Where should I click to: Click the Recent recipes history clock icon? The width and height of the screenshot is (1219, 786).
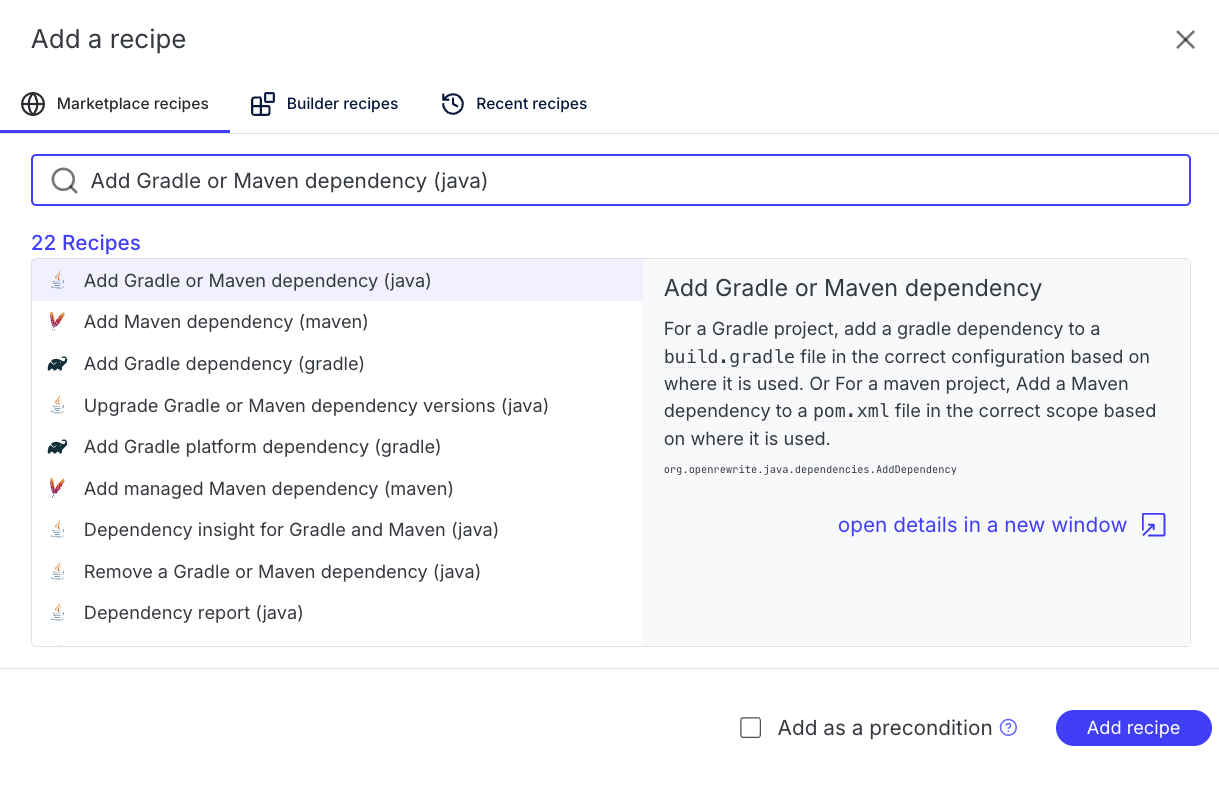pos(453,104)
